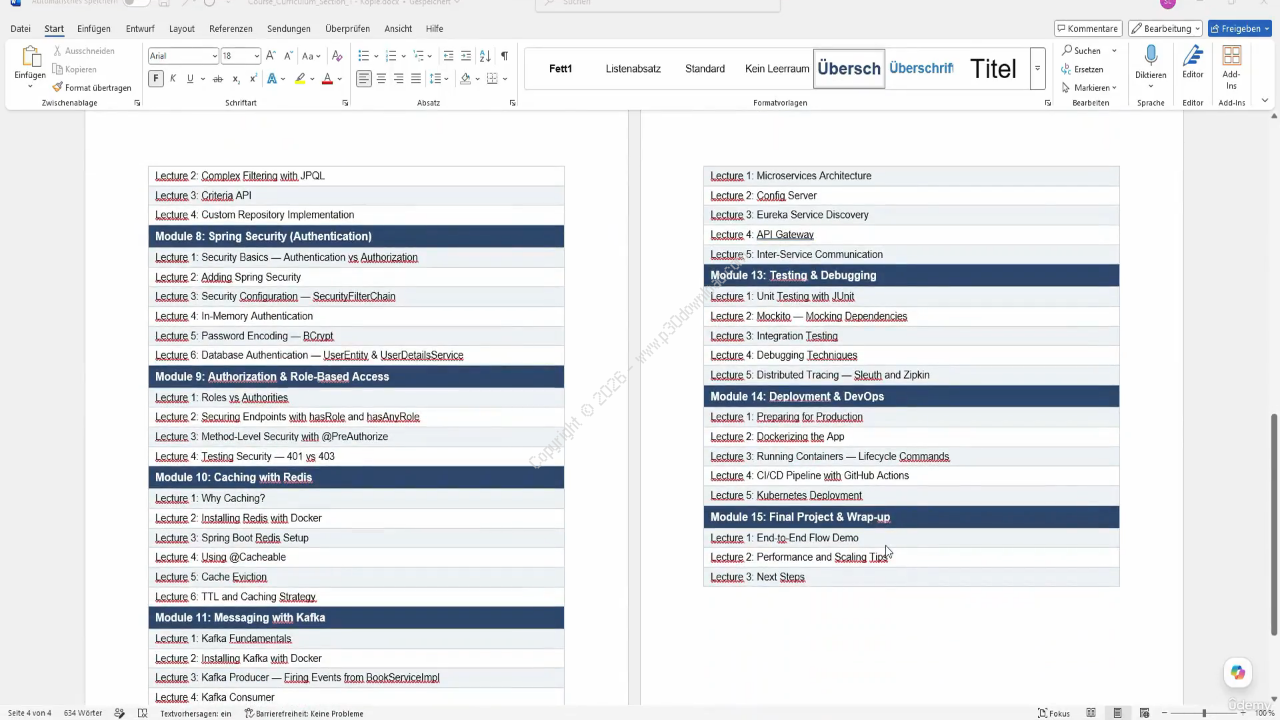
Task: Click the Freigeben share button
Action: coord(1240,29)
